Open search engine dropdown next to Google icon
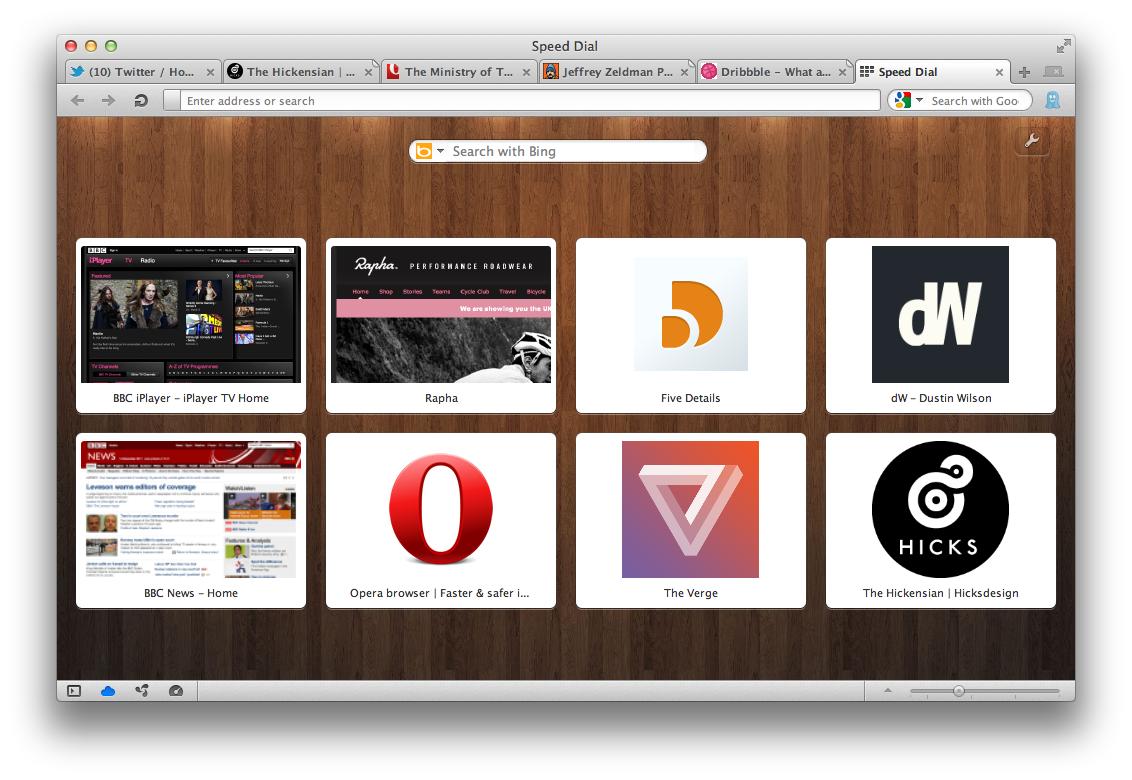 click(920, 100)
